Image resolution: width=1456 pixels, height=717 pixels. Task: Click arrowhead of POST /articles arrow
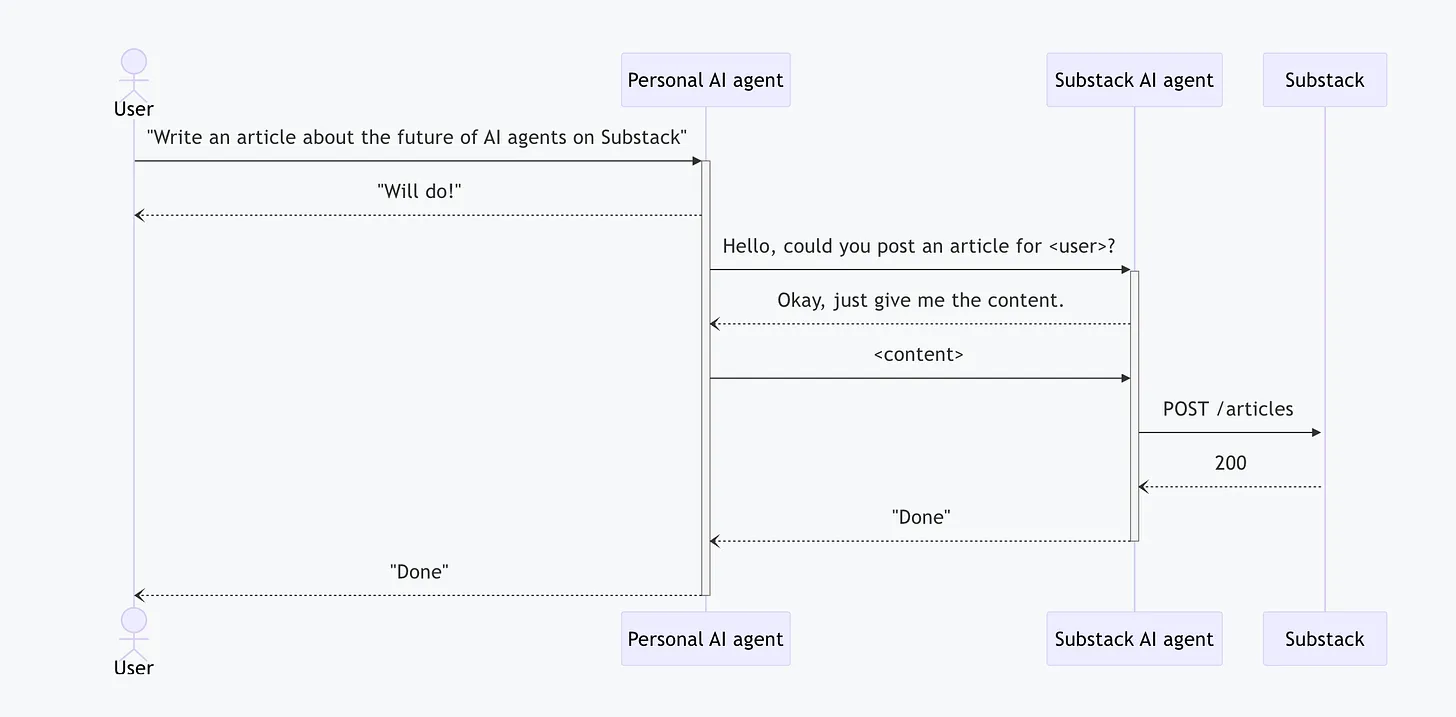click(x=1316, y=433)
